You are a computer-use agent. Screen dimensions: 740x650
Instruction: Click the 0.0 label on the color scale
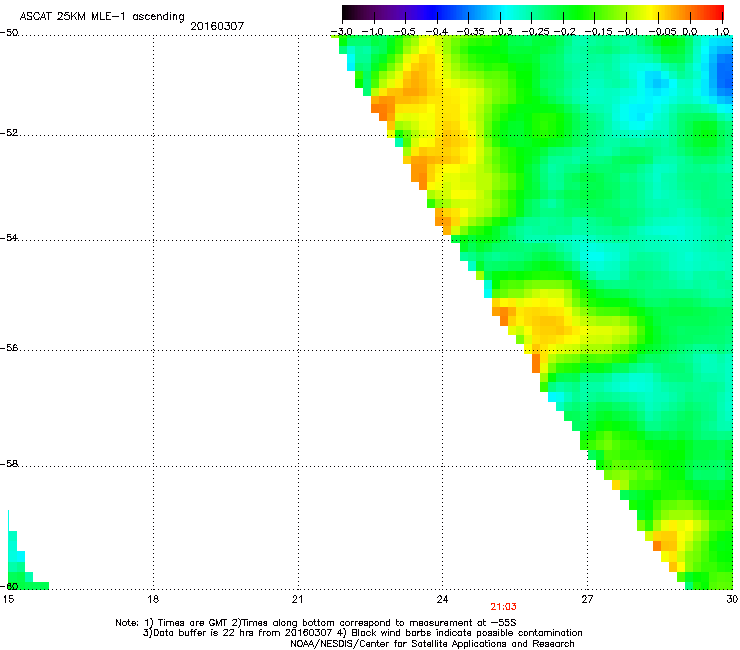pos(690,32)
